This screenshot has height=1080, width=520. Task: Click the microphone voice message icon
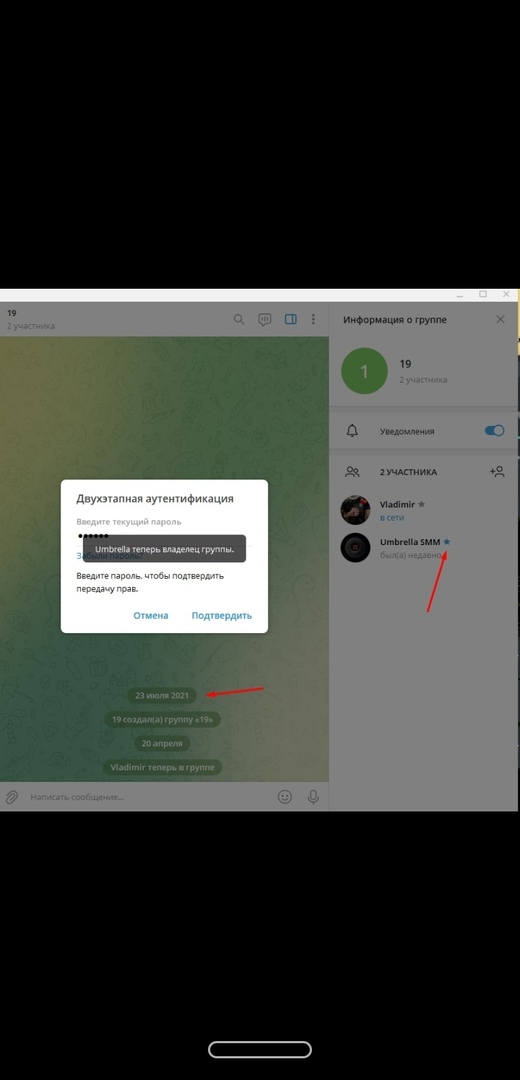[x=313, y=797]
